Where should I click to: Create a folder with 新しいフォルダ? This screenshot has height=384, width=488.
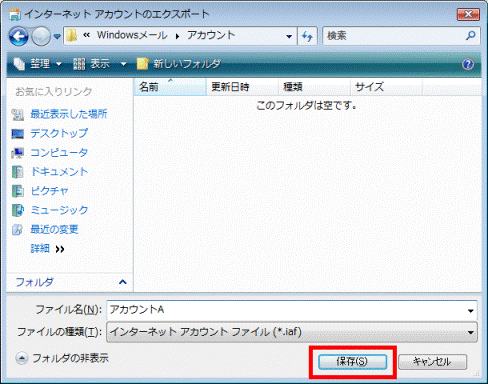179,64
